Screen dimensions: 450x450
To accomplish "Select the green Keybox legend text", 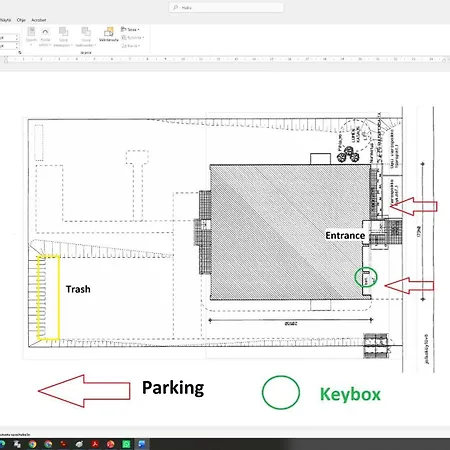I will coord(350,394).
